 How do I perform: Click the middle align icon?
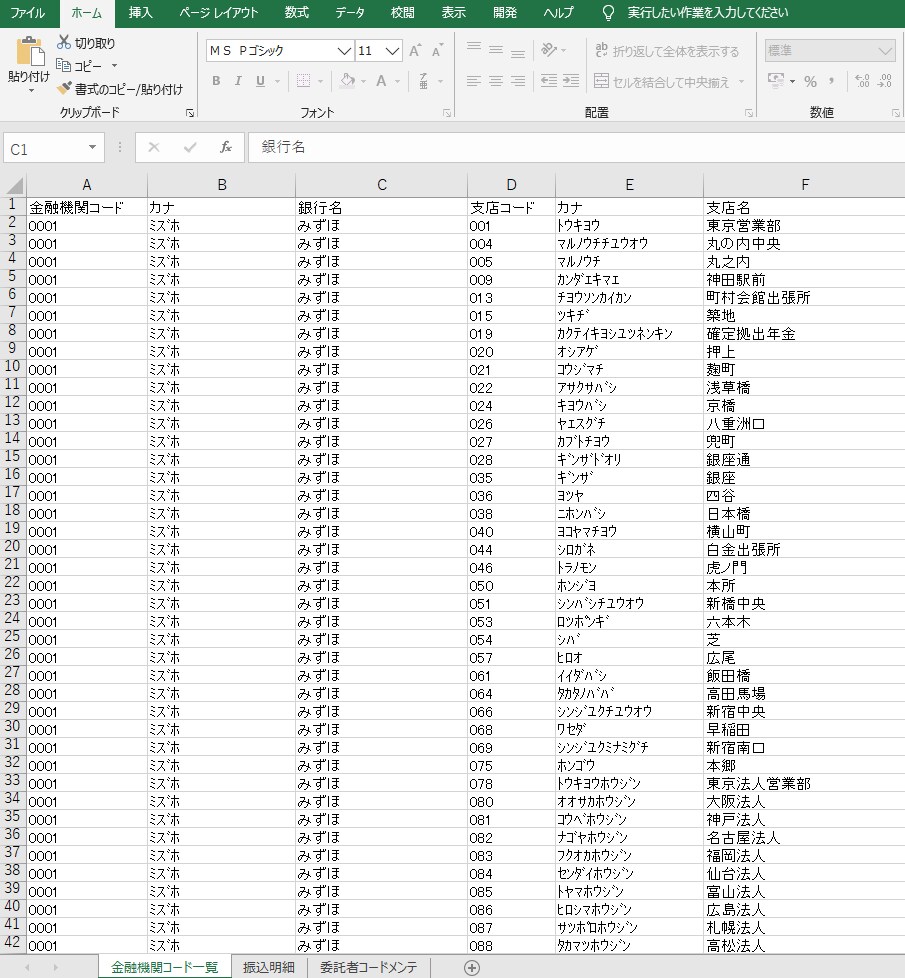(x=496, y=50)
